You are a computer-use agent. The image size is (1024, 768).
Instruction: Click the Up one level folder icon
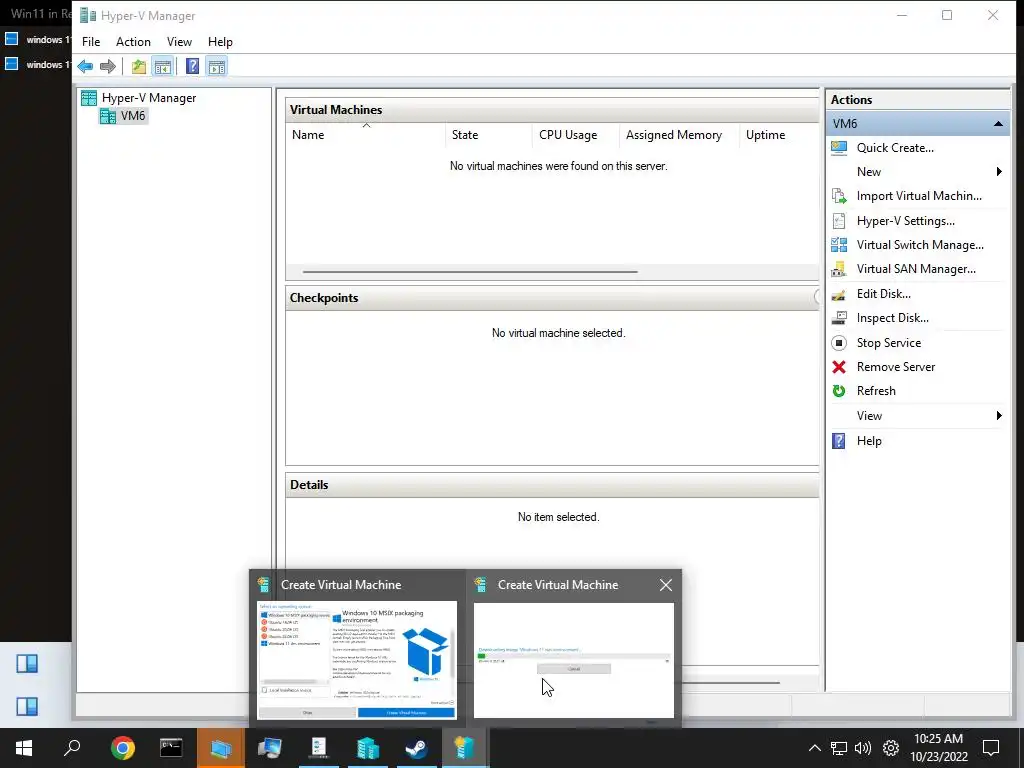(x=138, y=67)
